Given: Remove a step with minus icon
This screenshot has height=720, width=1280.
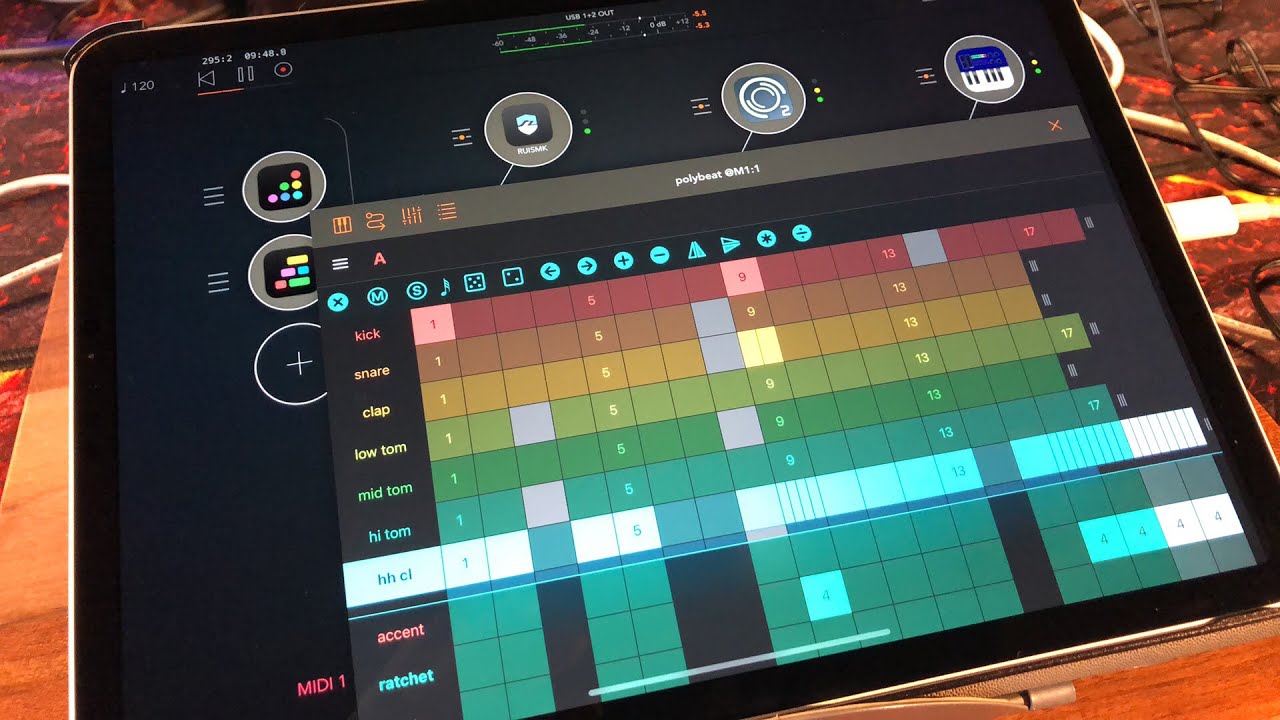Looking at the screenshot, I should tap(659, 256).
